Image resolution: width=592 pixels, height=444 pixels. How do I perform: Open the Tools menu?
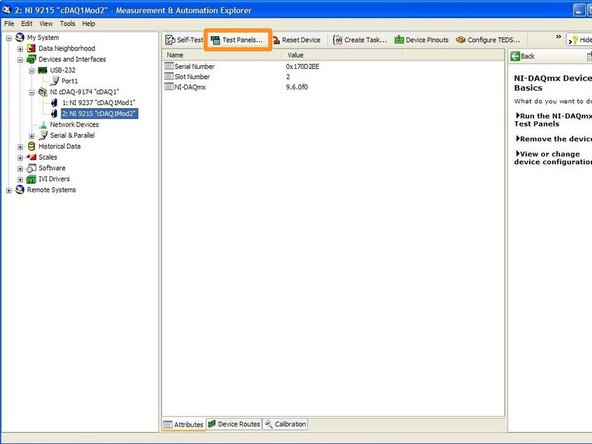[x=67, y=23]
